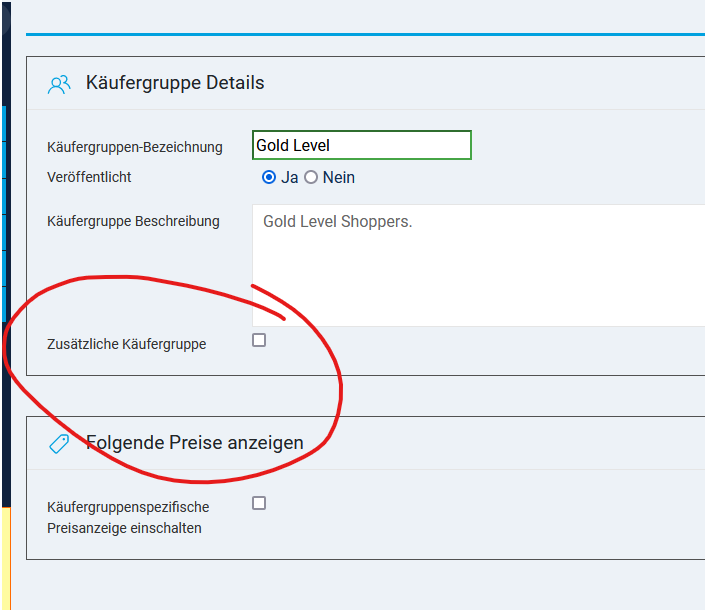Screen dimensions: 705x610
Task: Click the Veröffentlicht label
Action: pos(89,177)
